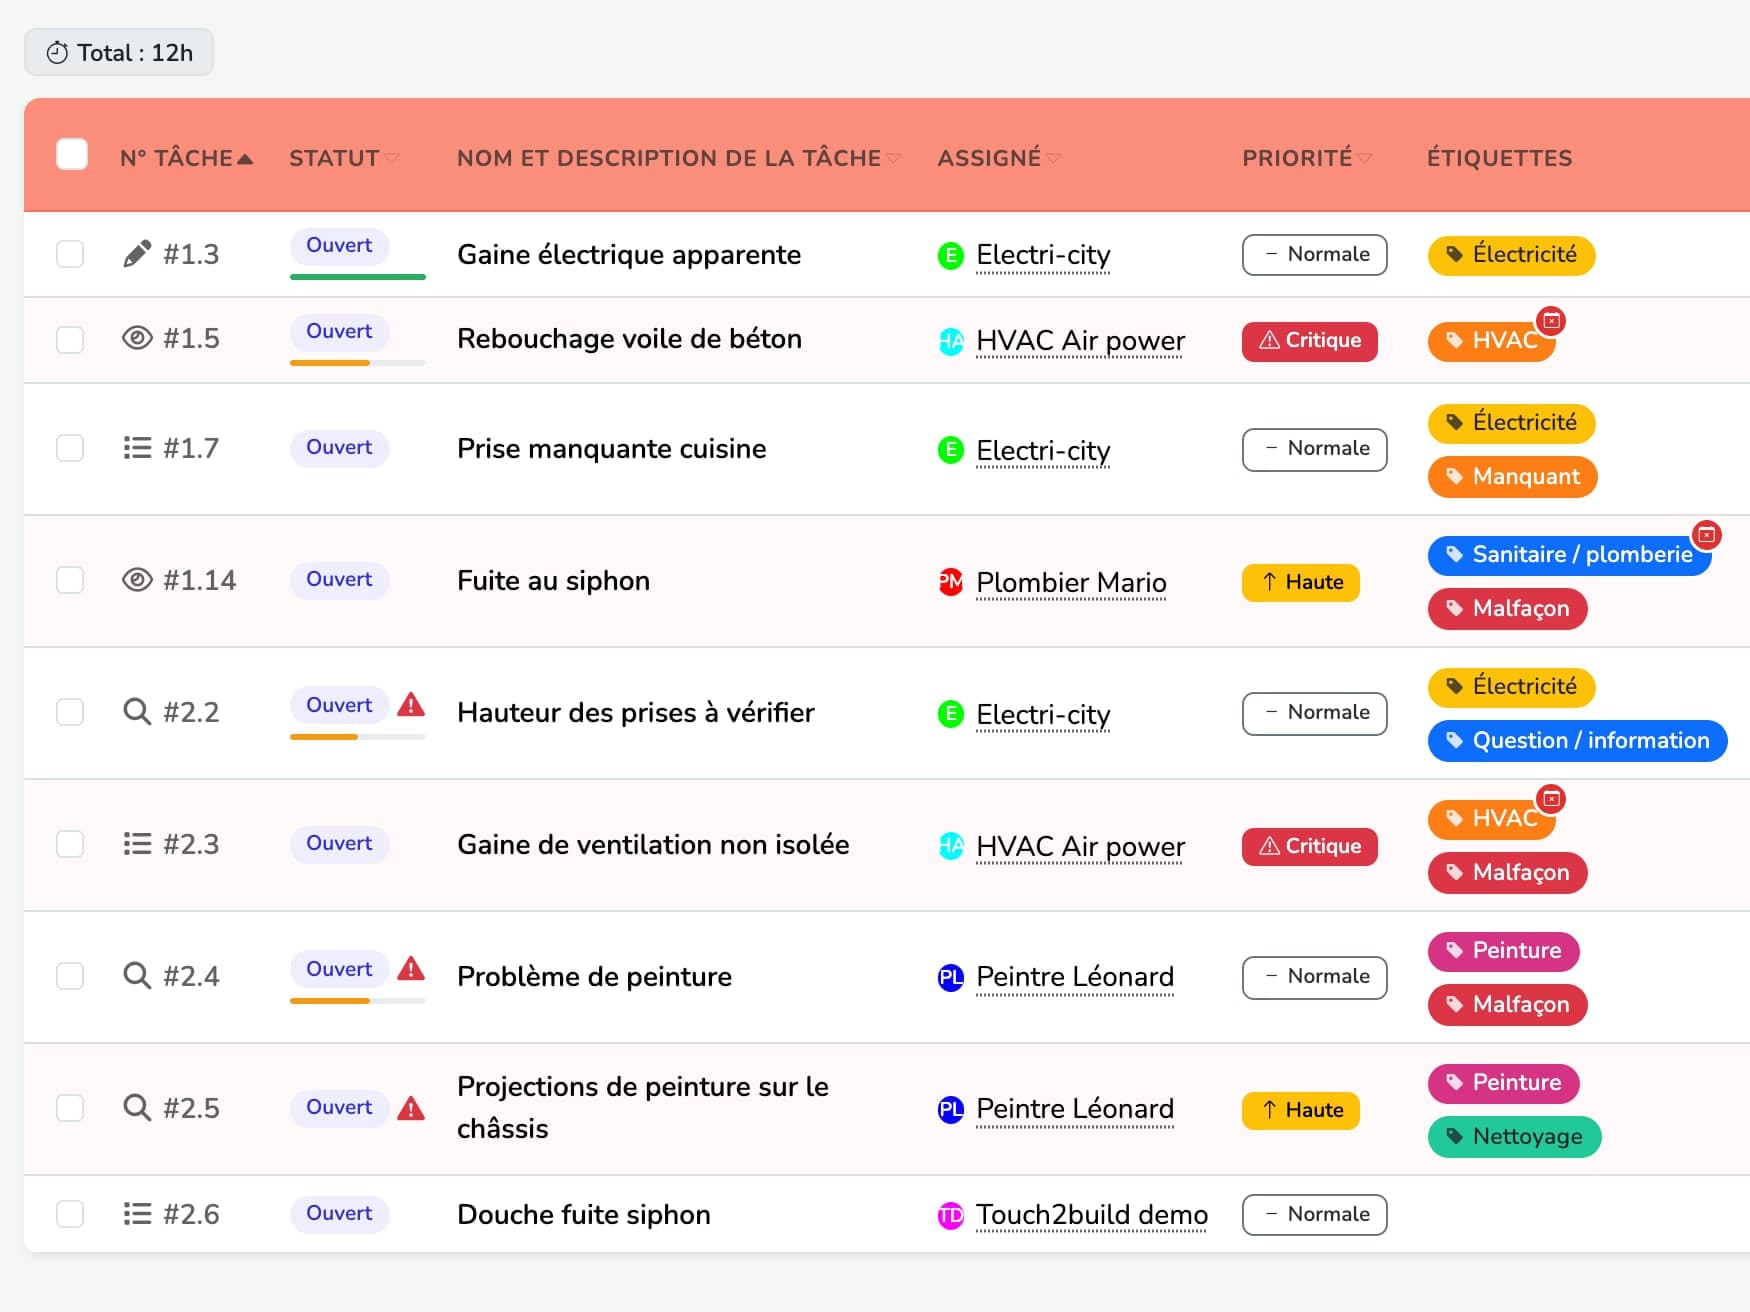Open assignee HVAC Air power on Gaine de ventilation row
The image size is (1750, 1312).
[1080, 847]
